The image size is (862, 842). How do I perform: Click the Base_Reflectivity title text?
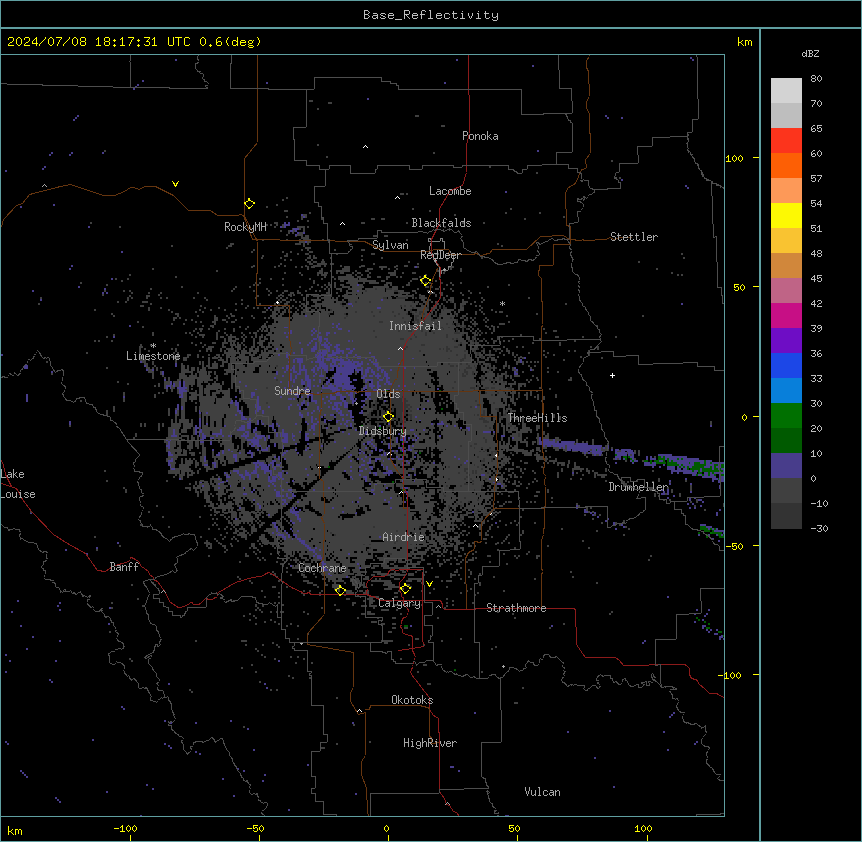point(430,15)
